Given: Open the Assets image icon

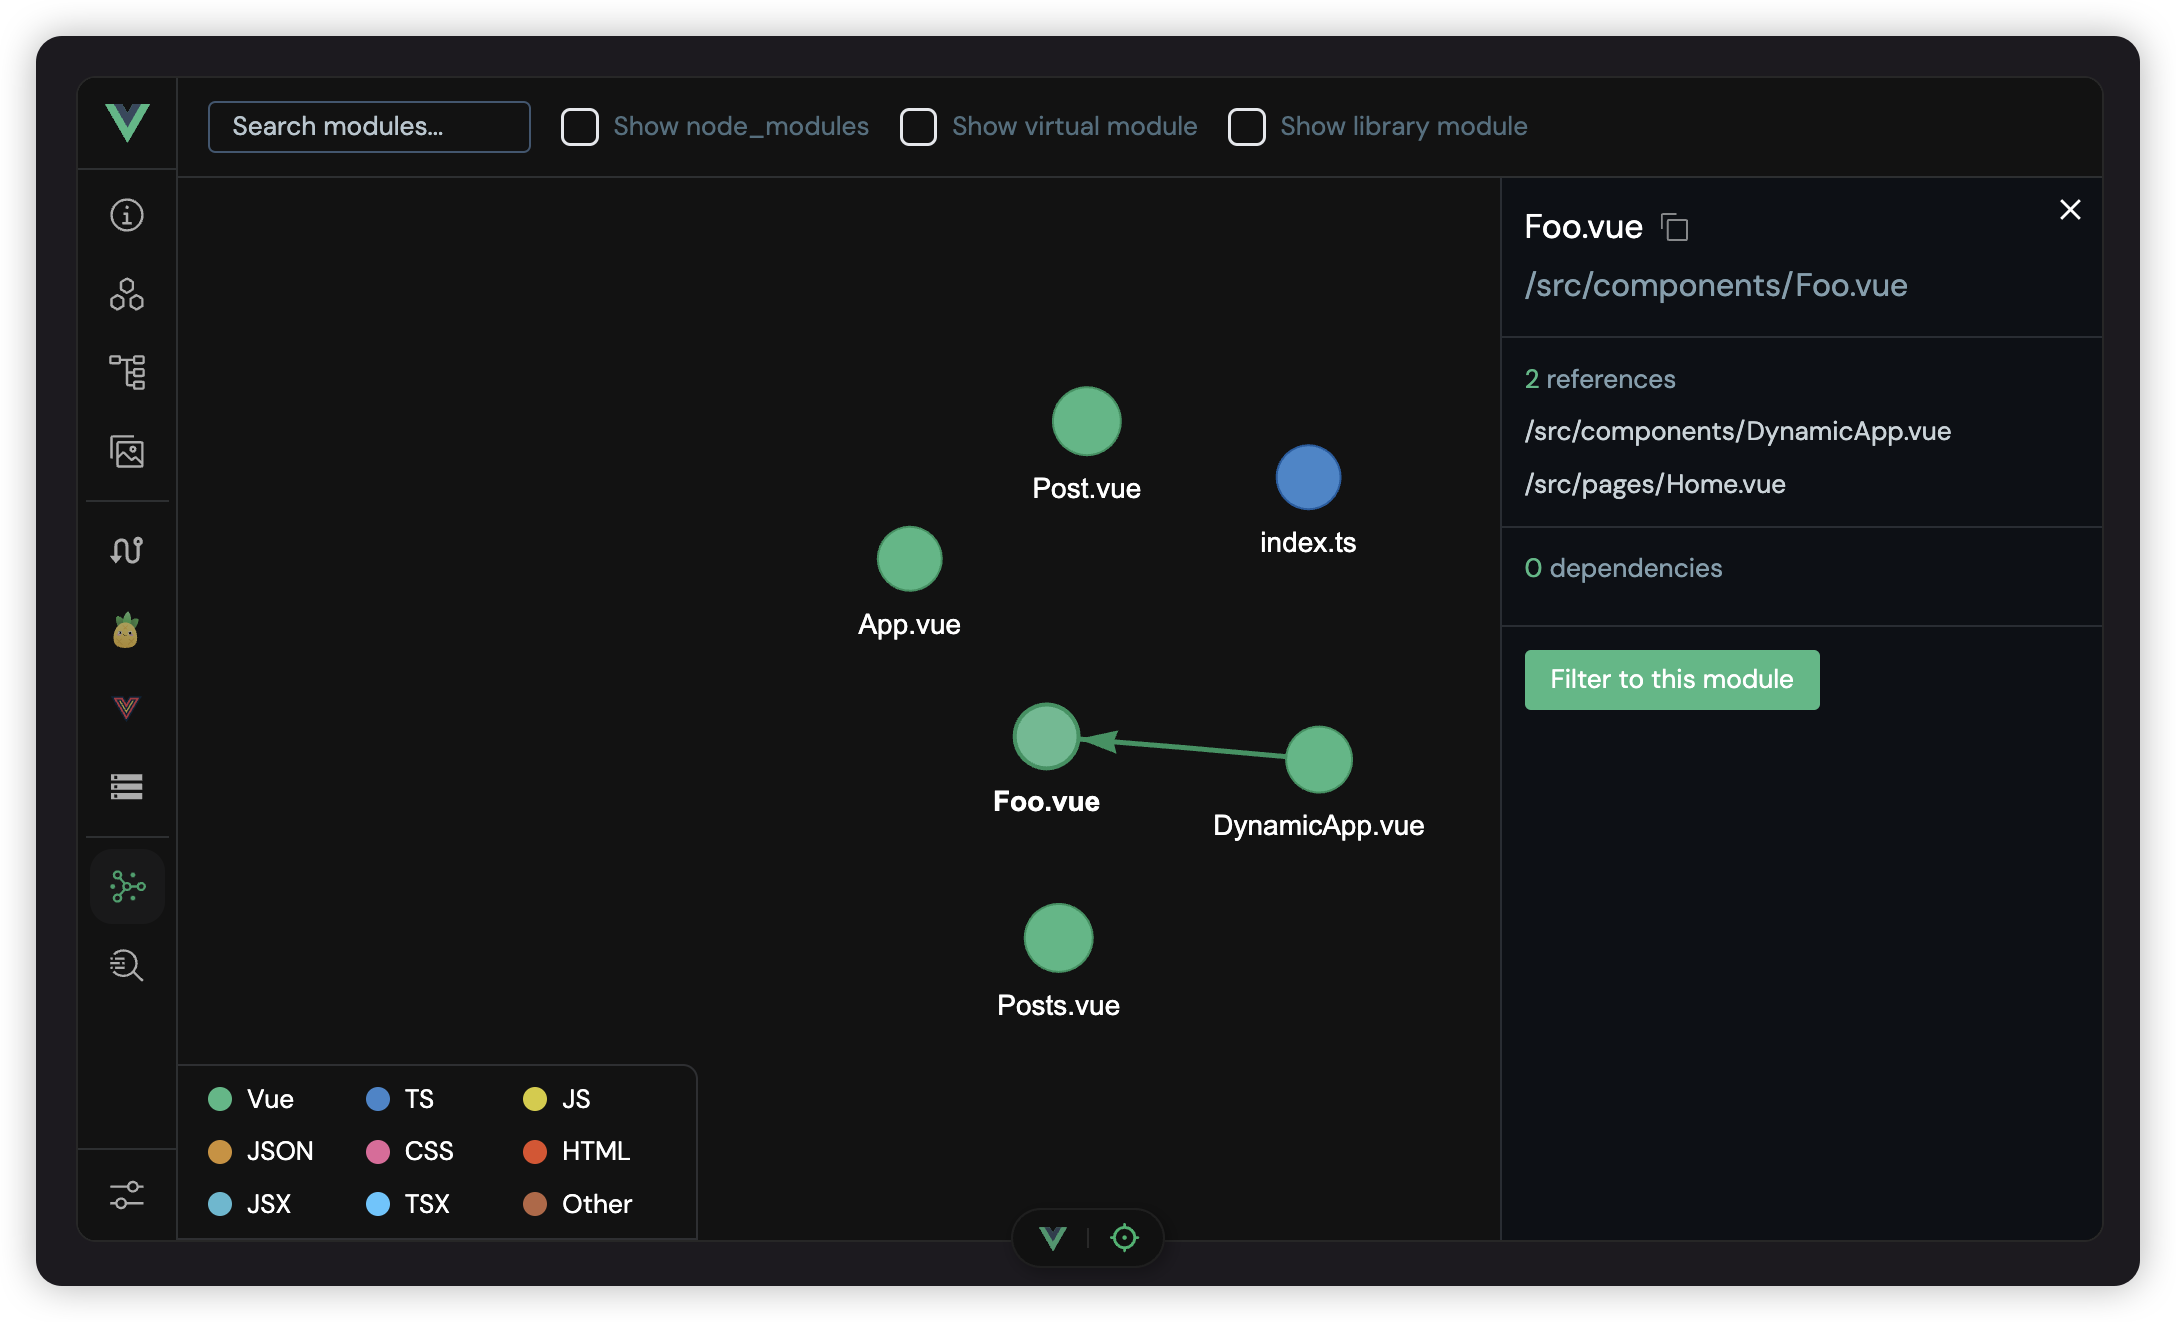Looking at the screenshot, I should (x=127, y=452).
